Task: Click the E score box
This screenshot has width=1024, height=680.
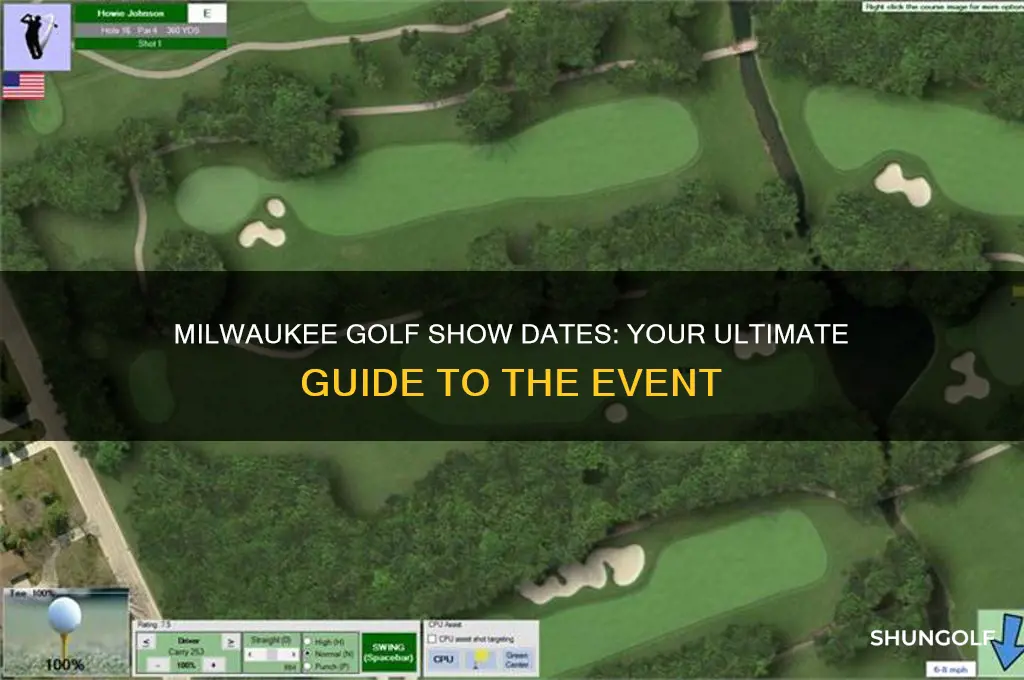Action: point(207,13)
